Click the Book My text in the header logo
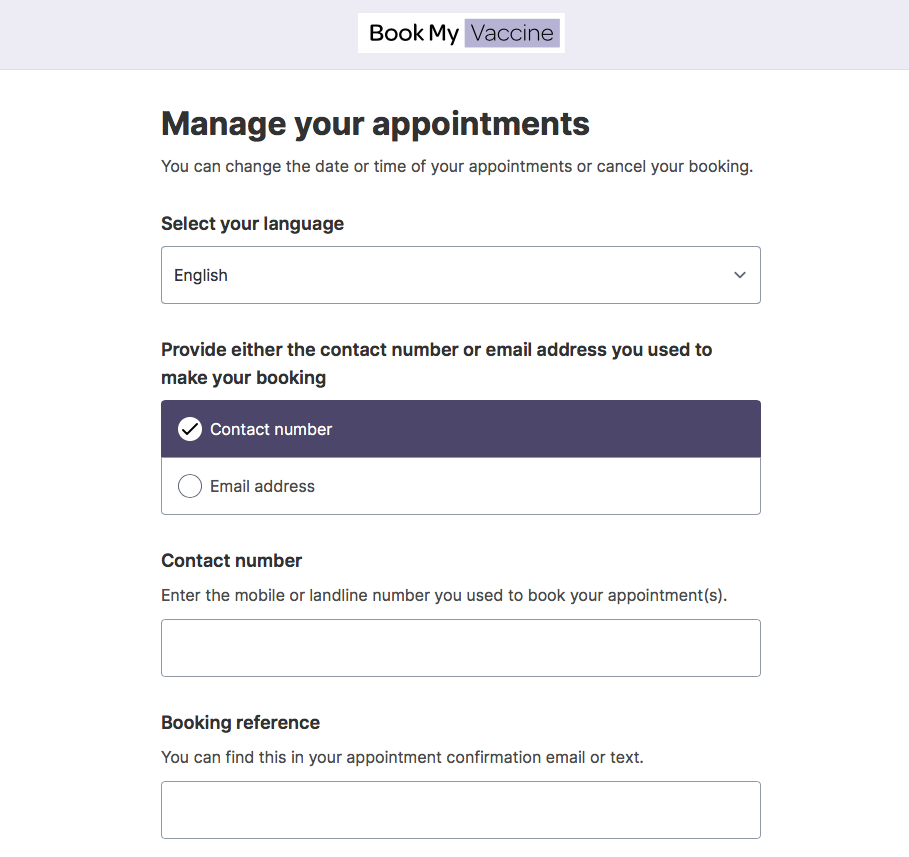The height and width of the screenshot is (857, 909). (x=414, y=33)
